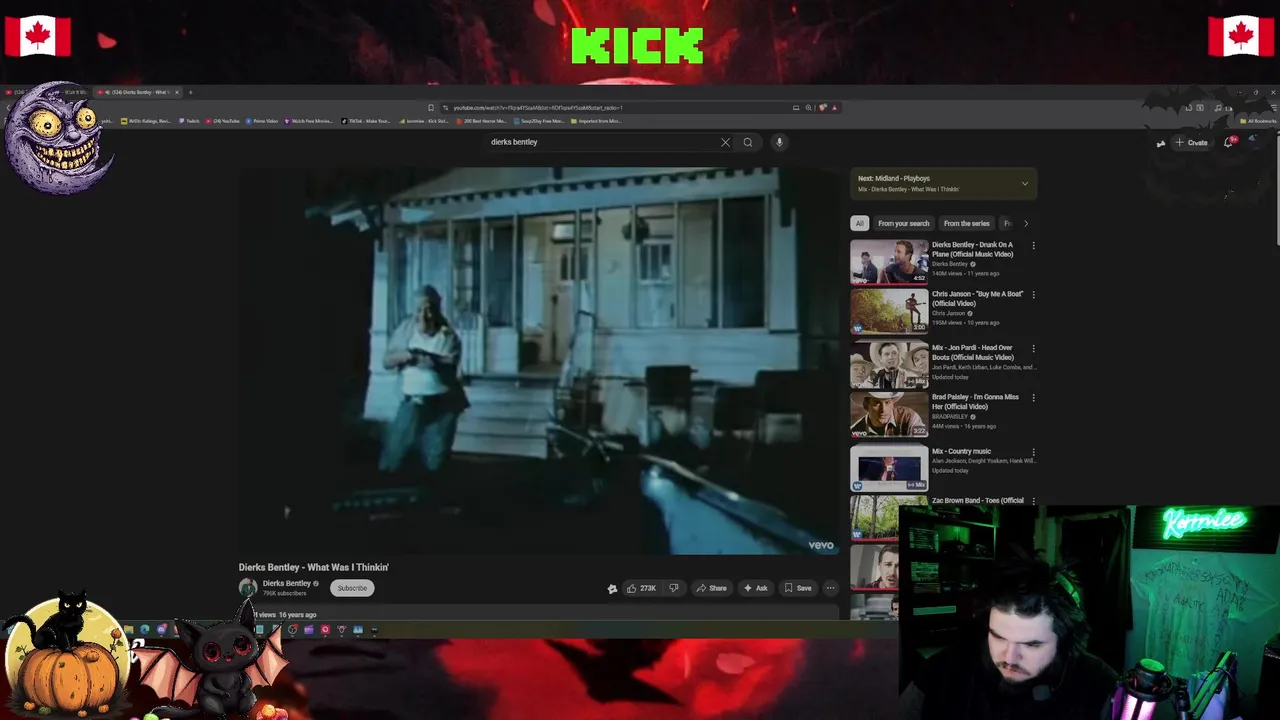This screenshot has width=1280, height=720.
Task: Open Chris Janson Buy Me A Boat thumbnail
Action: 889,311
